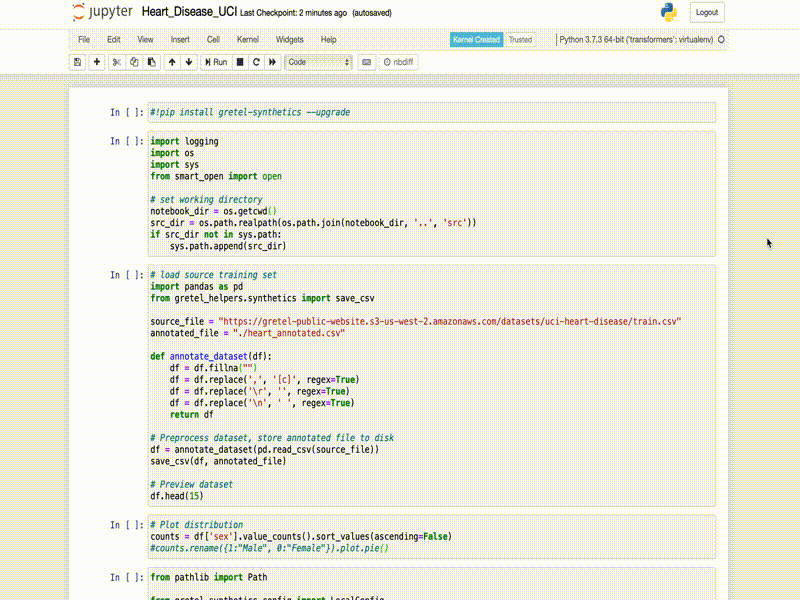Image resolution: width=800 pixels, height=600 pixels.
Task: Open the Edit menu
Action: tap(114, 40)
